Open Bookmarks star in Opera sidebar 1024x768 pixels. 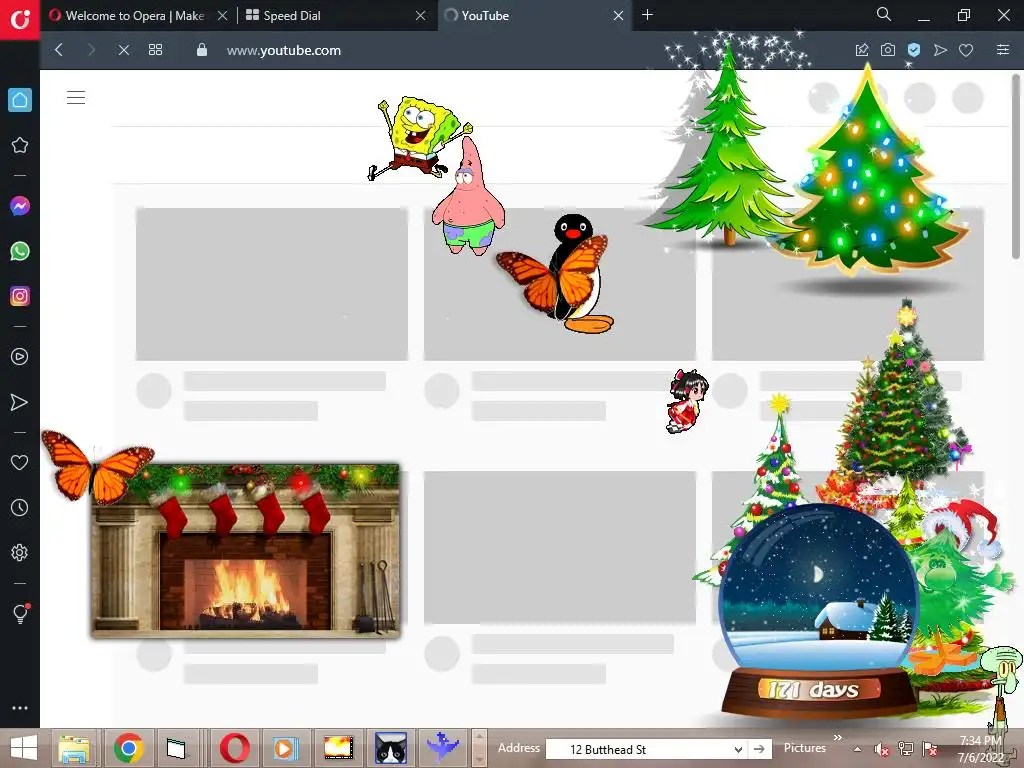pyautogui.click(x=20, y=145)
